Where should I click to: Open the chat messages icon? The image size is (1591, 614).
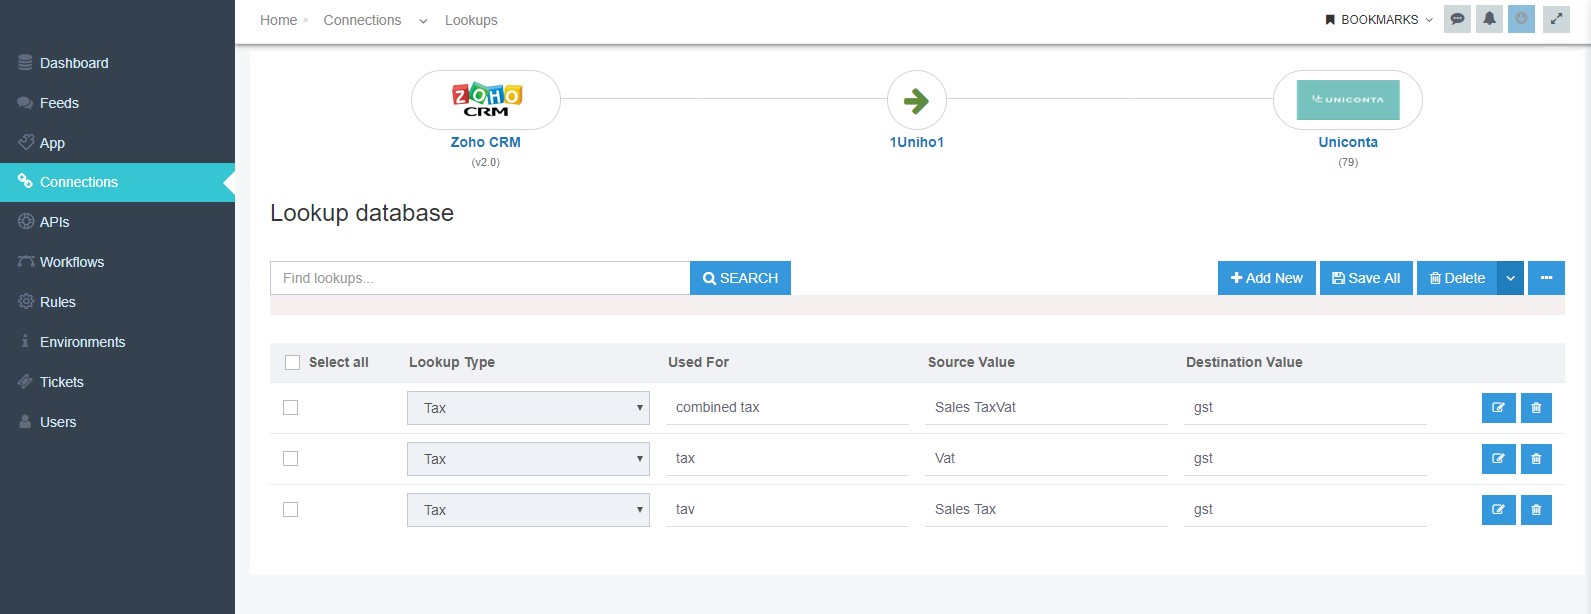point(1458,19)
